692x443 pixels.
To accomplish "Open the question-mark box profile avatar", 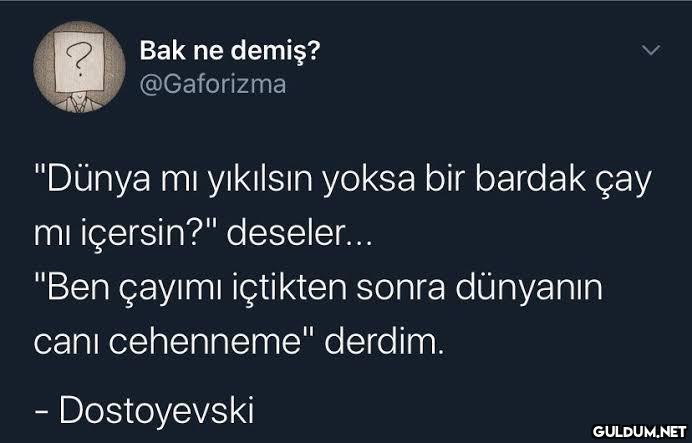I will (x=79, y=67).
